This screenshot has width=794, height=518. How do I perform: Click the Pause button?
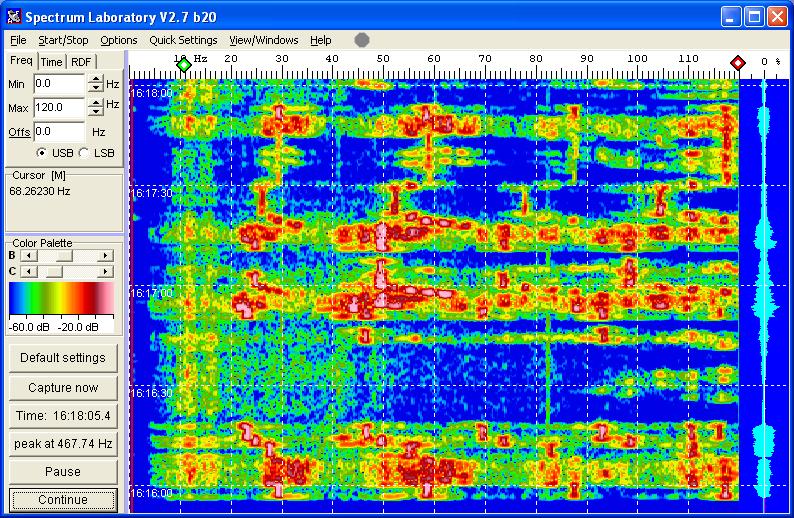[63, 472]
